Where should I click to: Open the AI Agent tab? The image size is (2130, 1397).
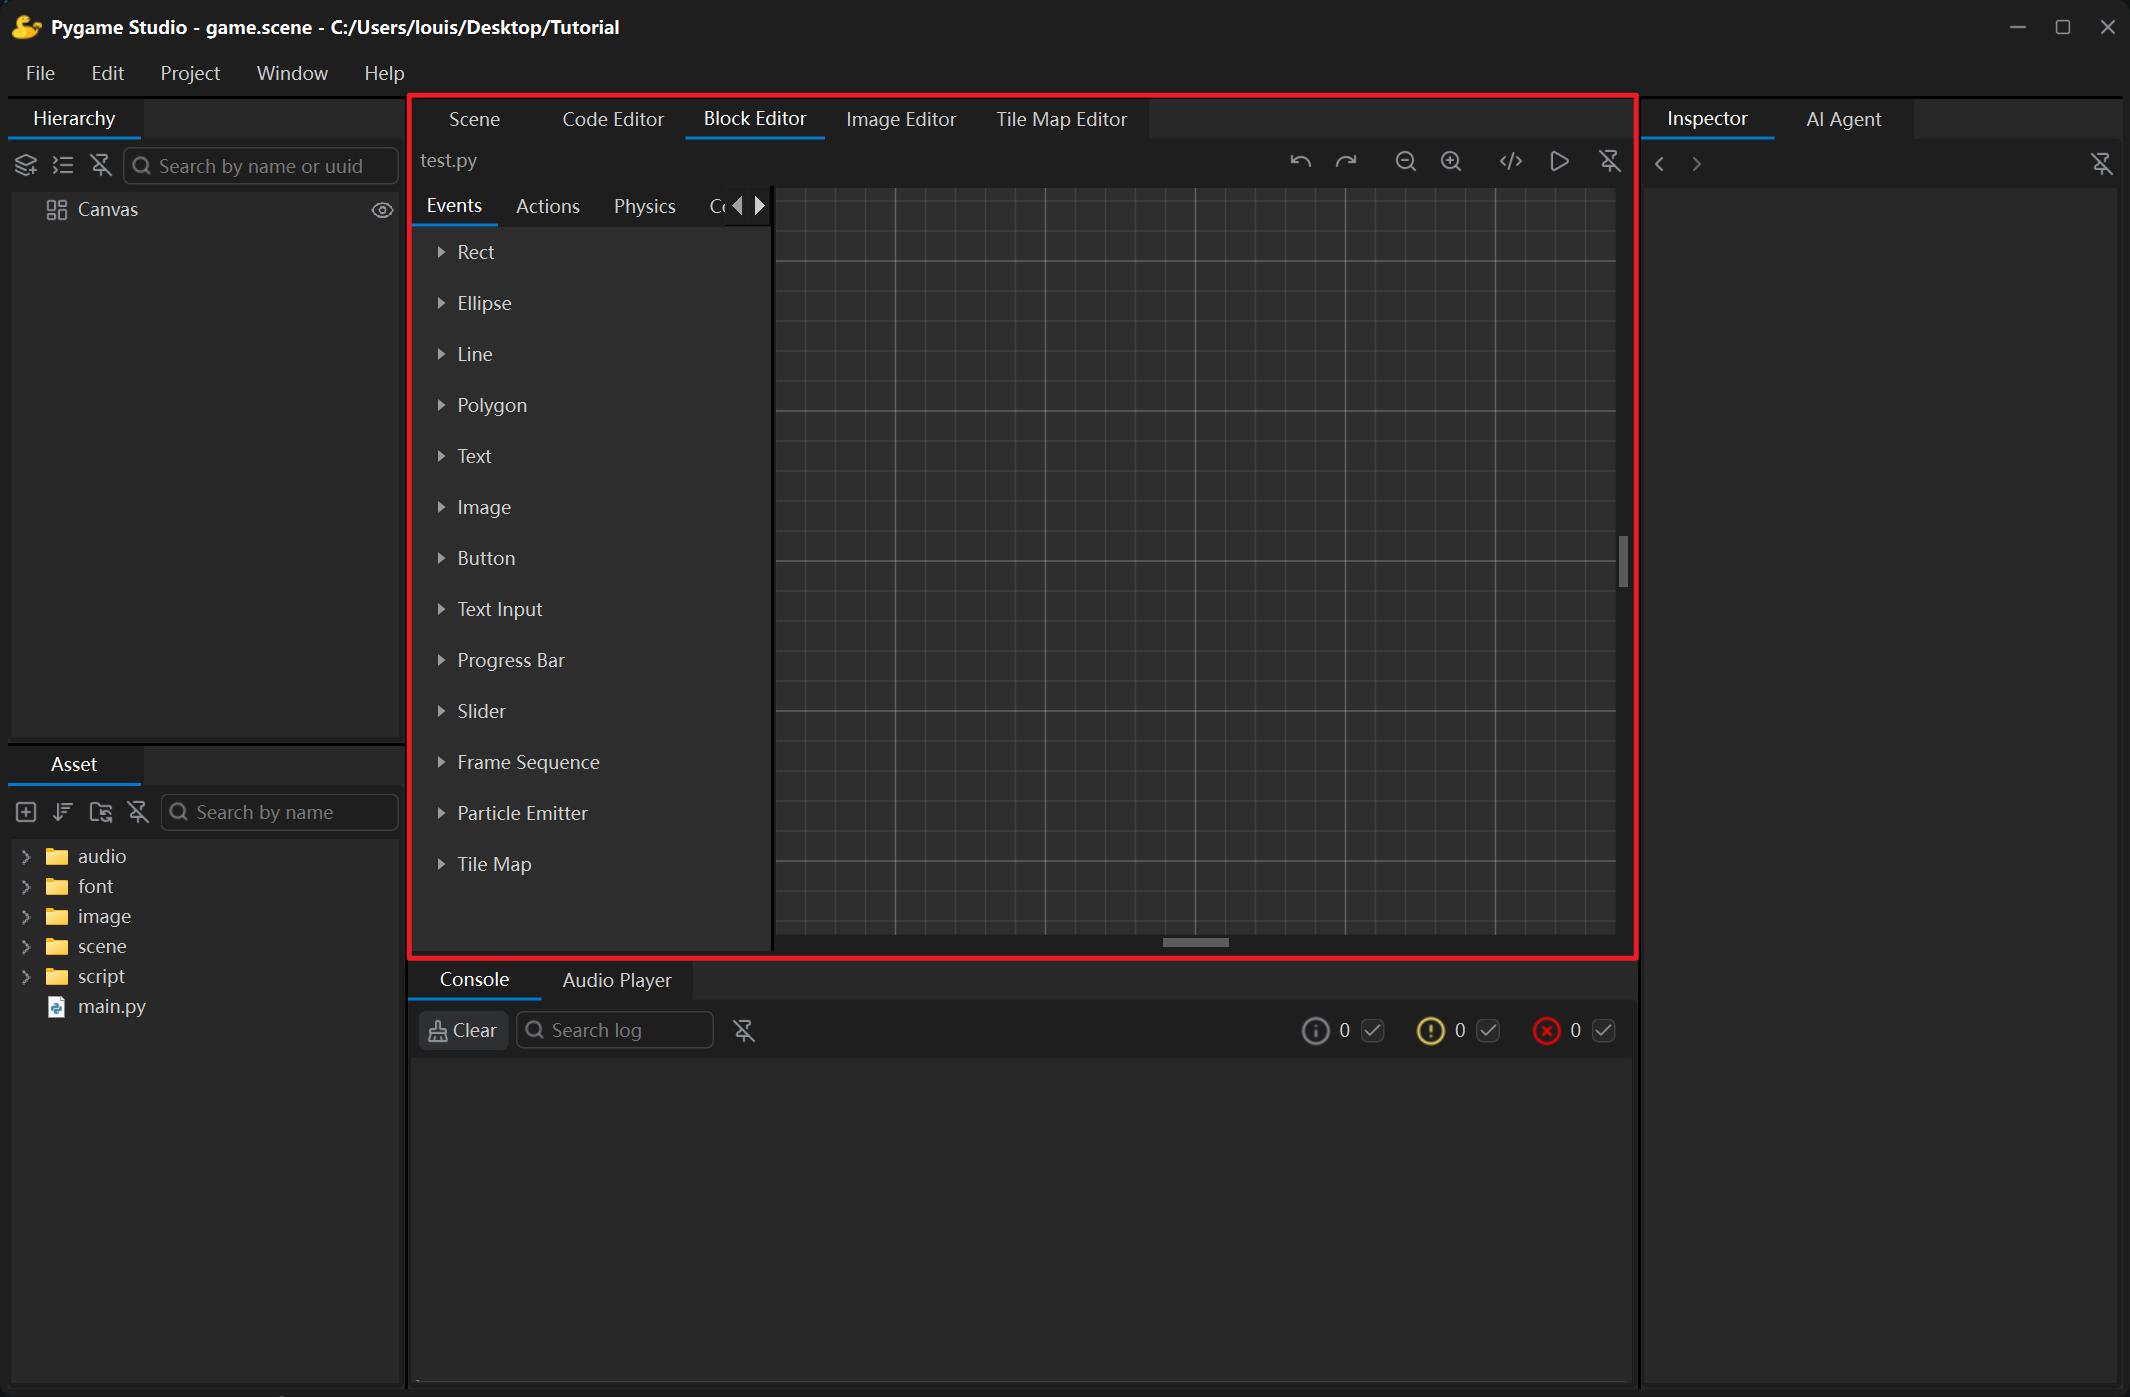click(x=1843, y=119)
